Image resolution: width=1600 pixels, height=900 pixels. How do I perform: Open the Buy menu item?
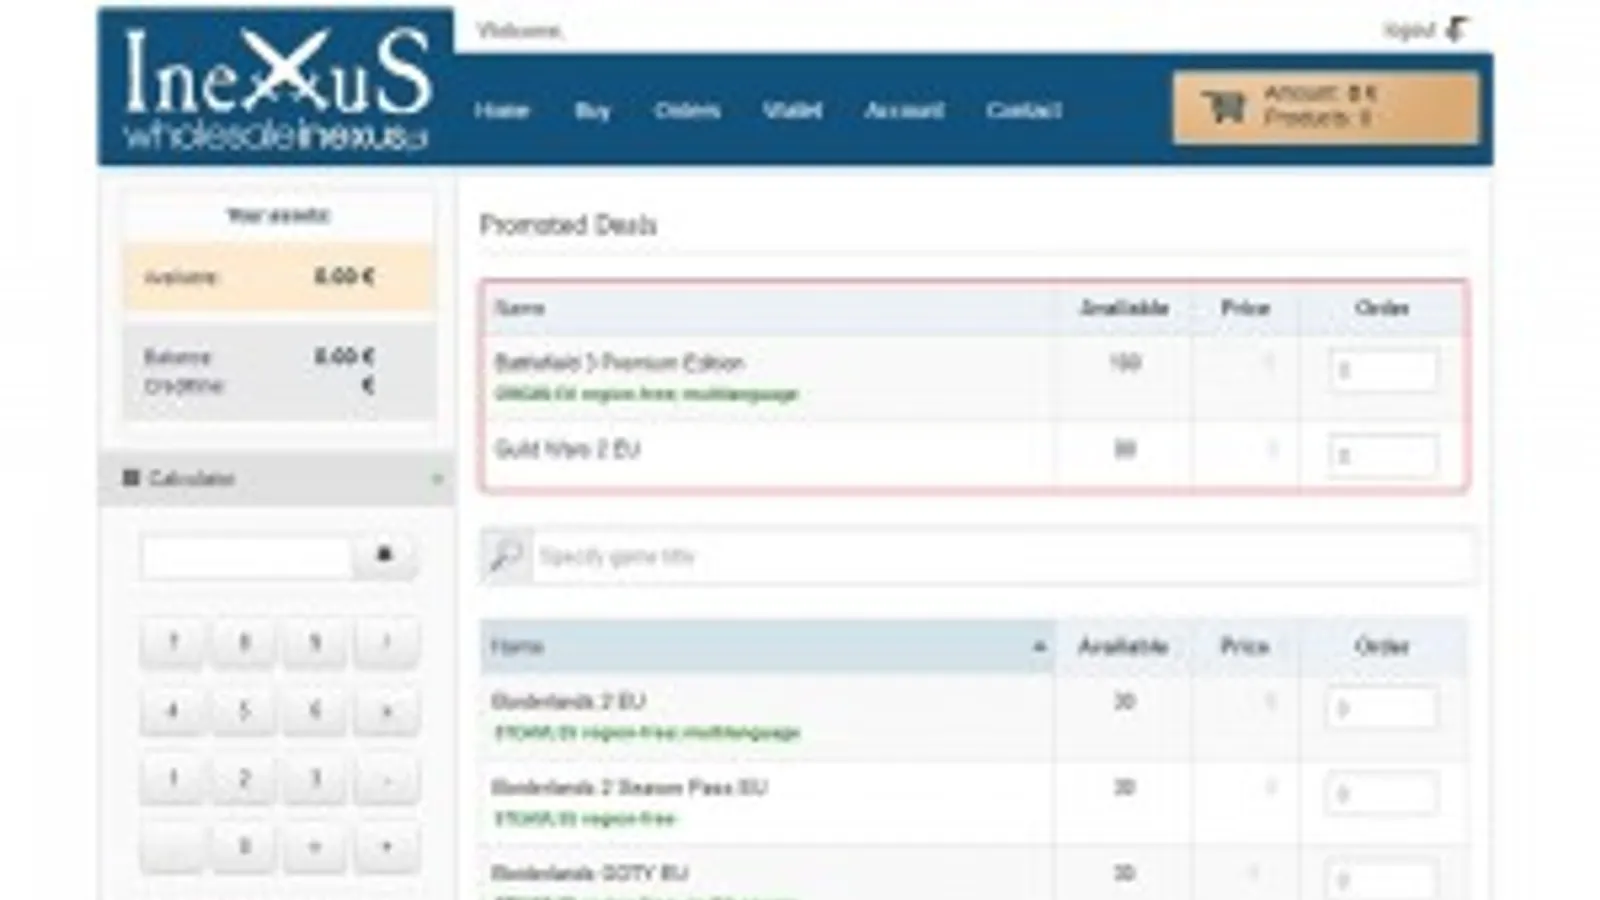point(592,110)
